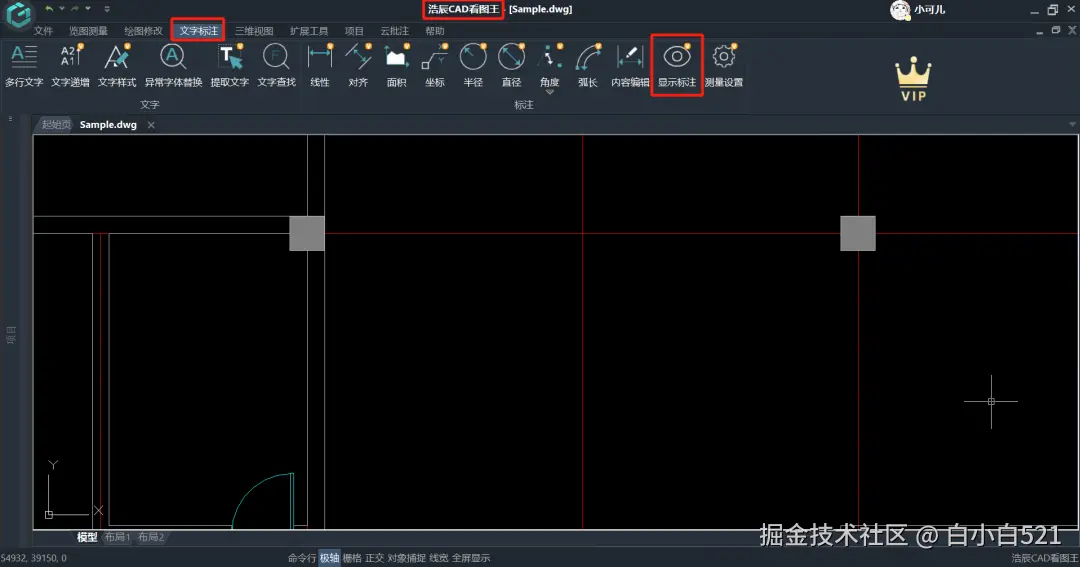Screen dimensions: 1080x567
Task: Toggle 正交 ortho mode
Action: (375, 558)
